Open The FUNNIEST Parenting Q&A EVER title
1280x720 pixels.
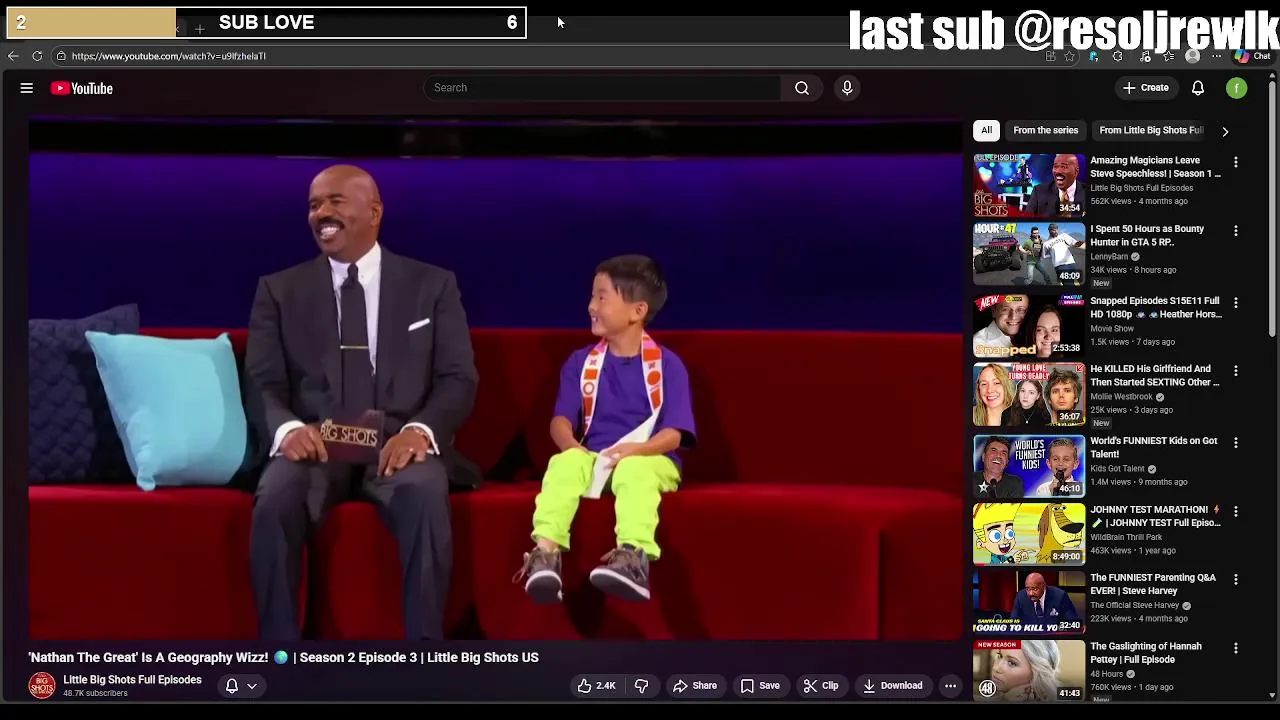pyautogui.click(x=1155, y=584)
